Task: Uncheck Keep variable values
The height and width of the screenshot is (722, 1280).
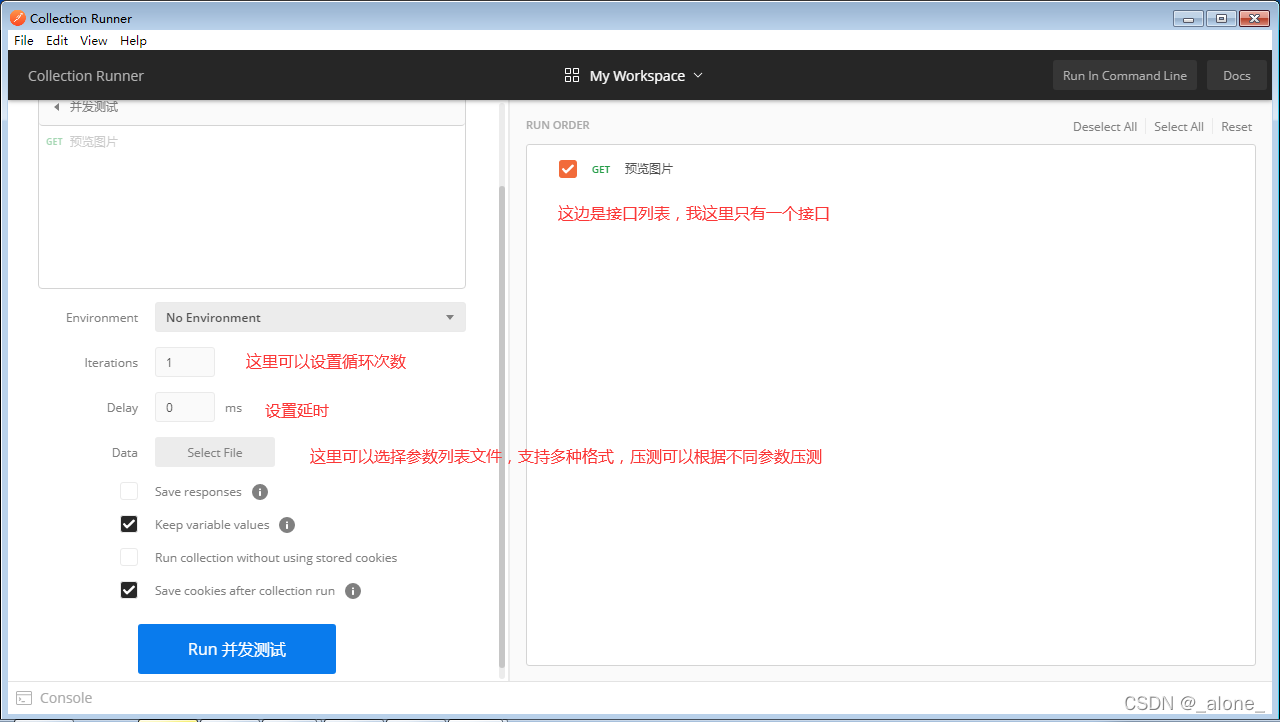Action: click(x=129, y=524)
